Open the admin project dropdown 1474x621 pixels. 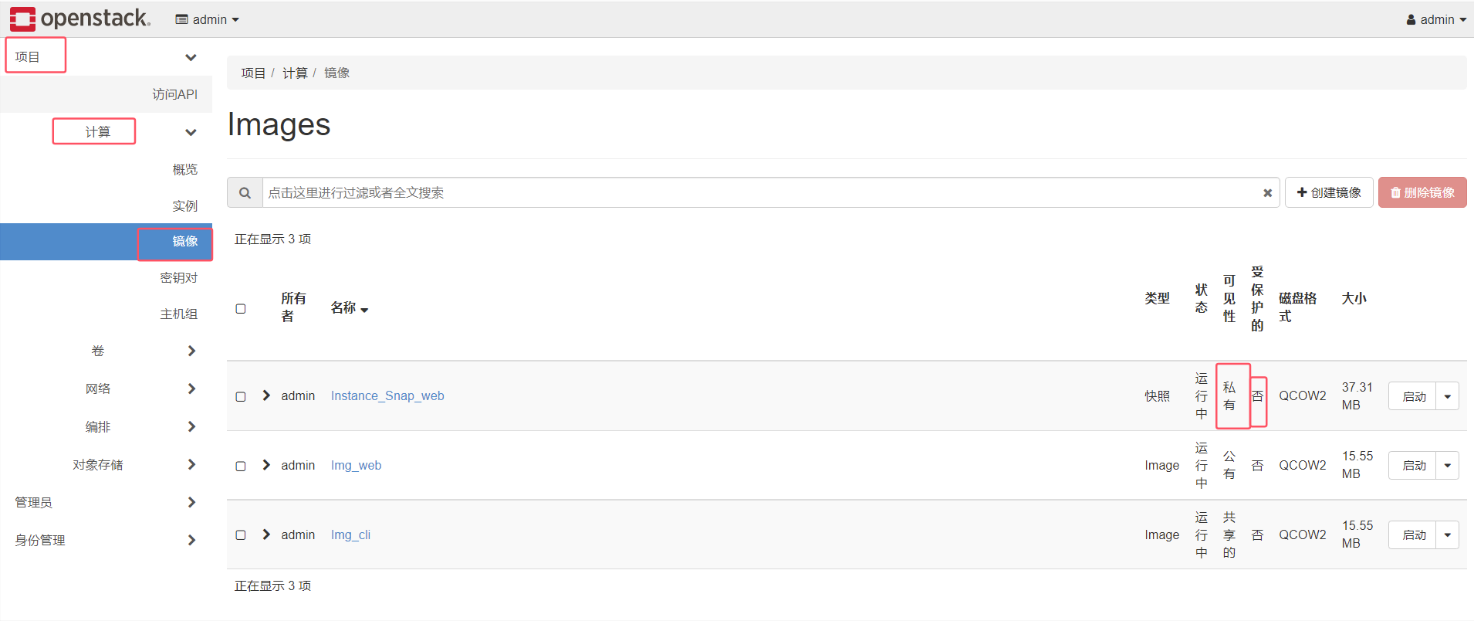point(207,19)
